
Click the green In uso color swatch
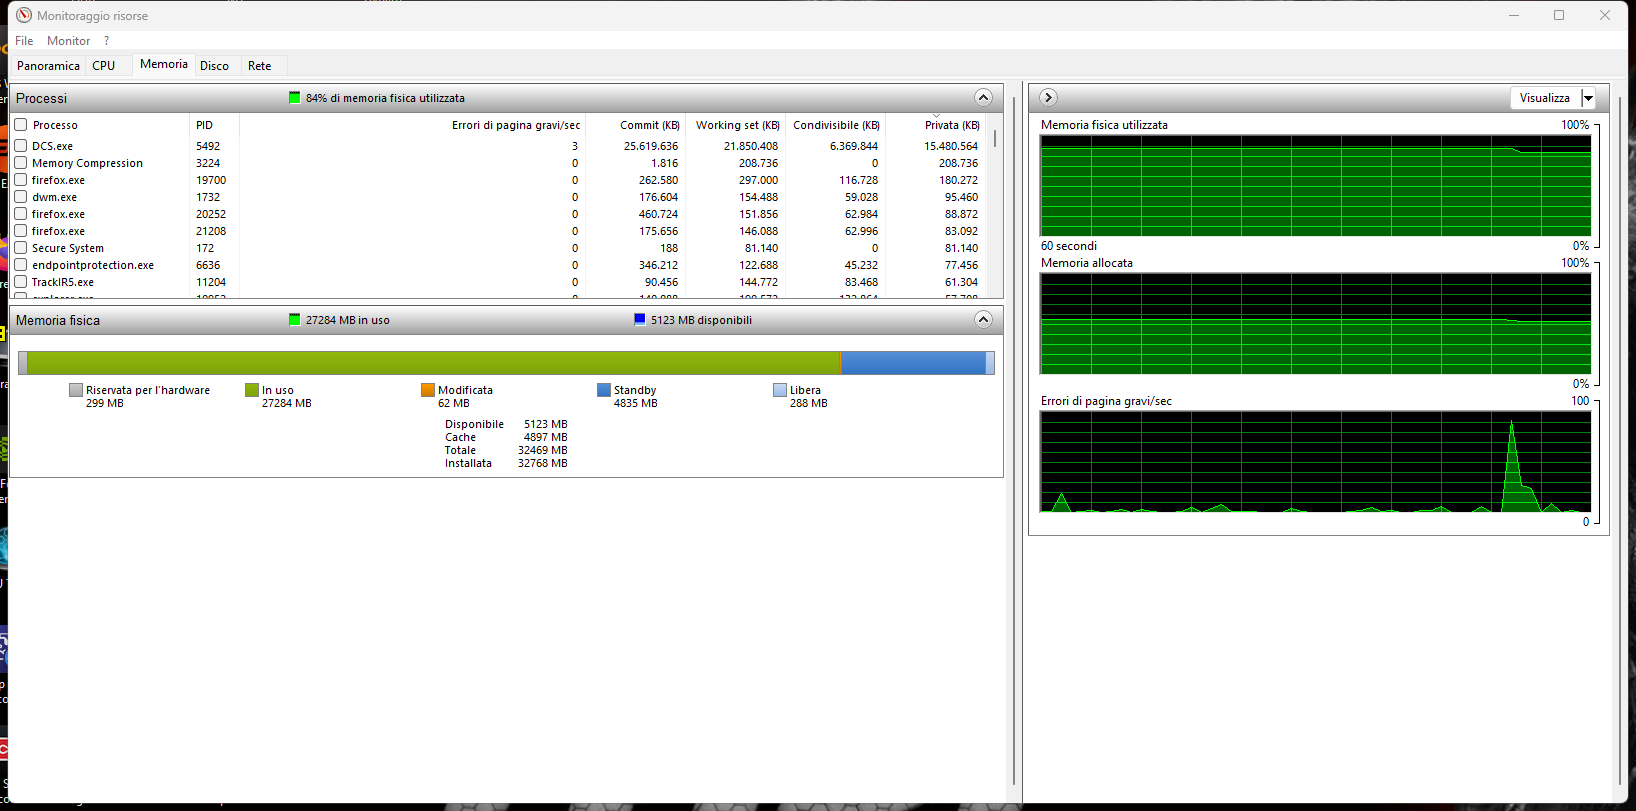[x=252, y=390]
